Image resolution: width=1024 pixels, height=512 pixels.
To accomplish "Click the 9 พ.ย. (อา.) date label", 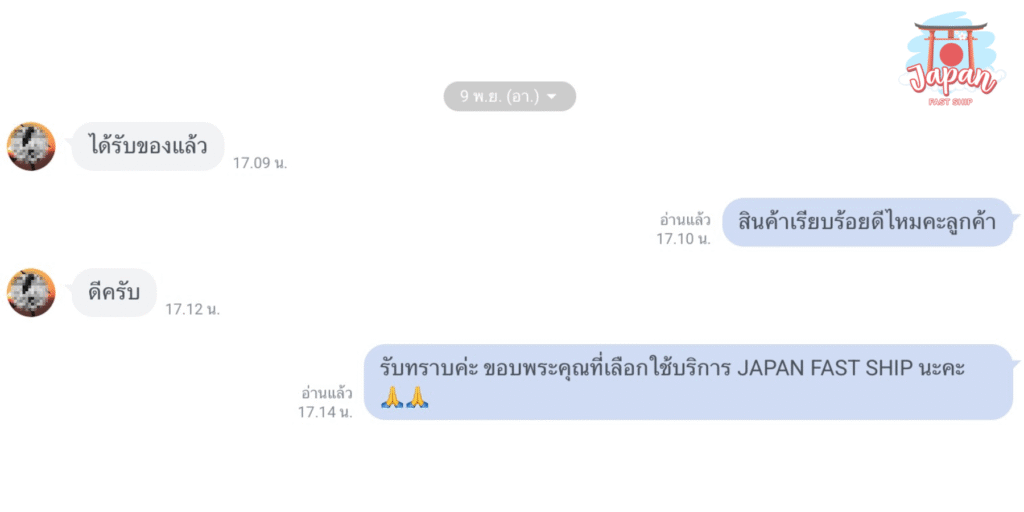I will coord(499,97).
